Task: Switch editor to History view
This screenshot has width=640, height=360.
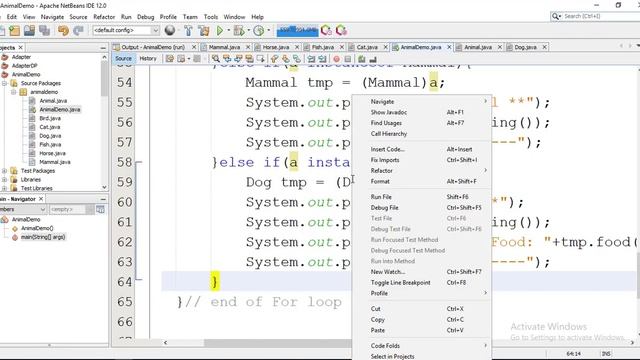Action: [x=148, y=59]
